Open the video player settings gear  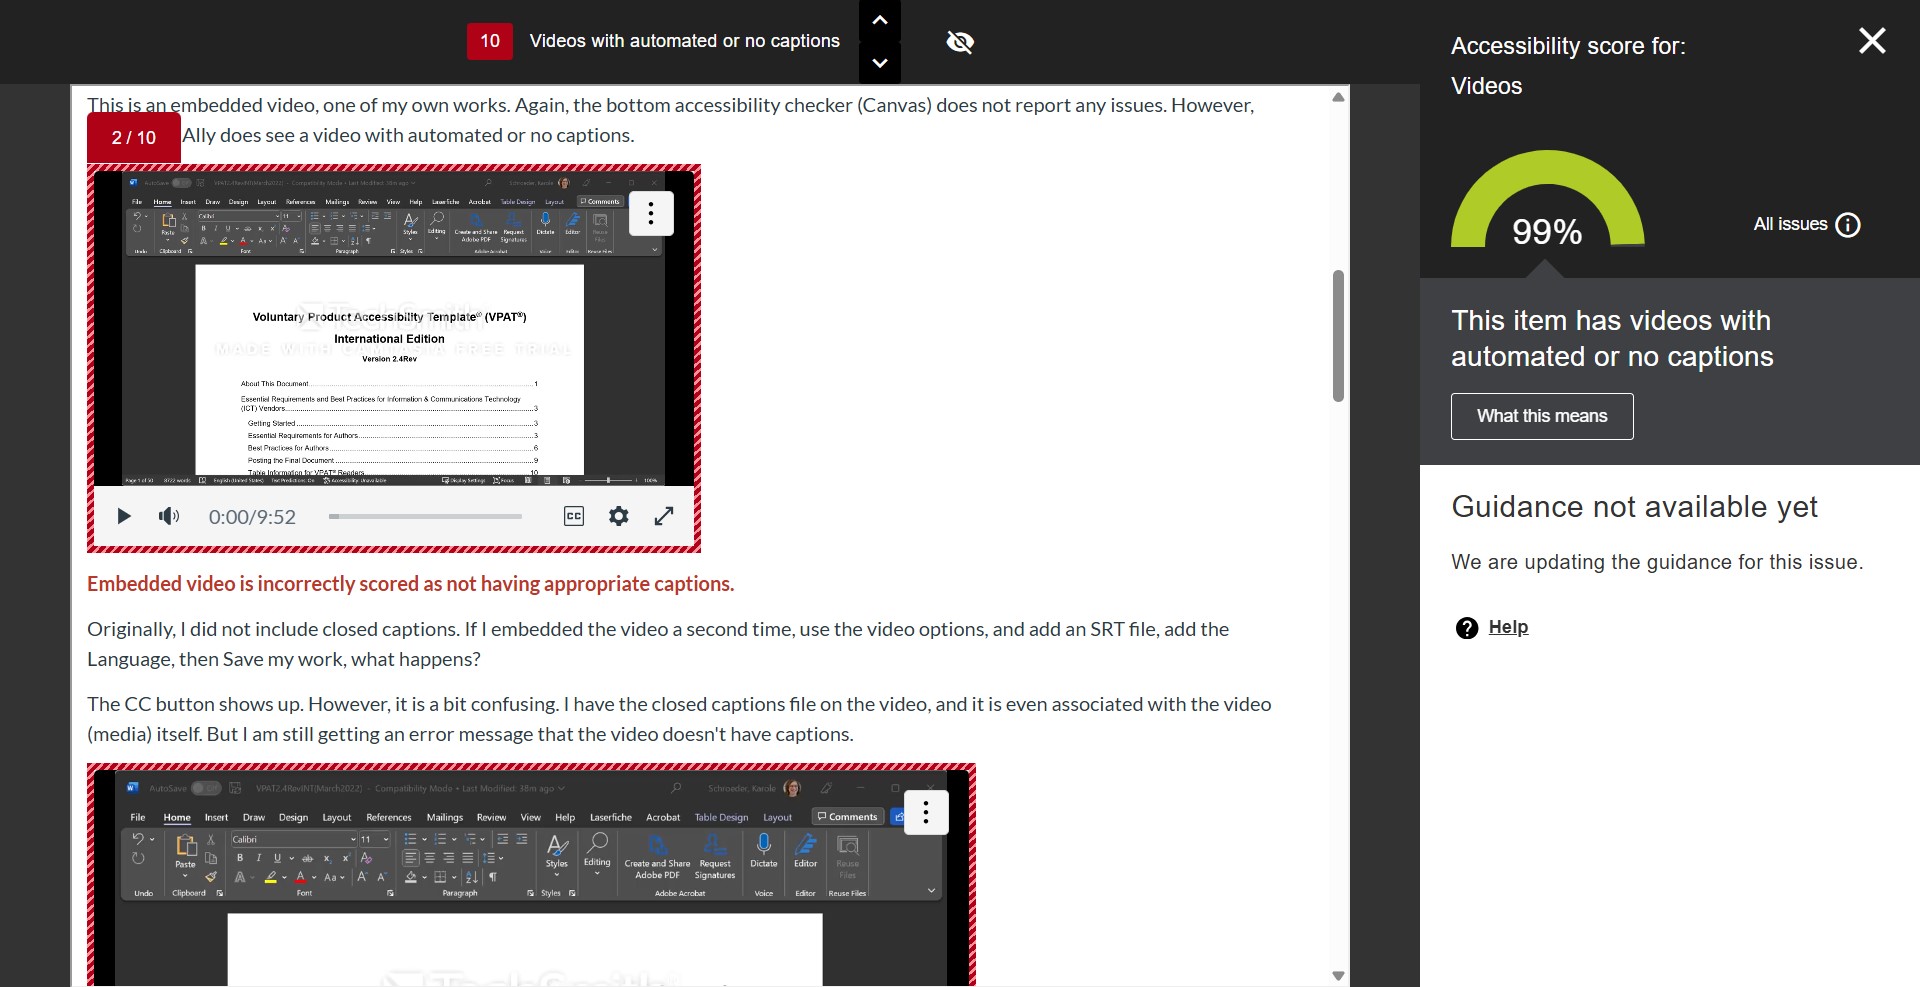[x=618, y=516]
